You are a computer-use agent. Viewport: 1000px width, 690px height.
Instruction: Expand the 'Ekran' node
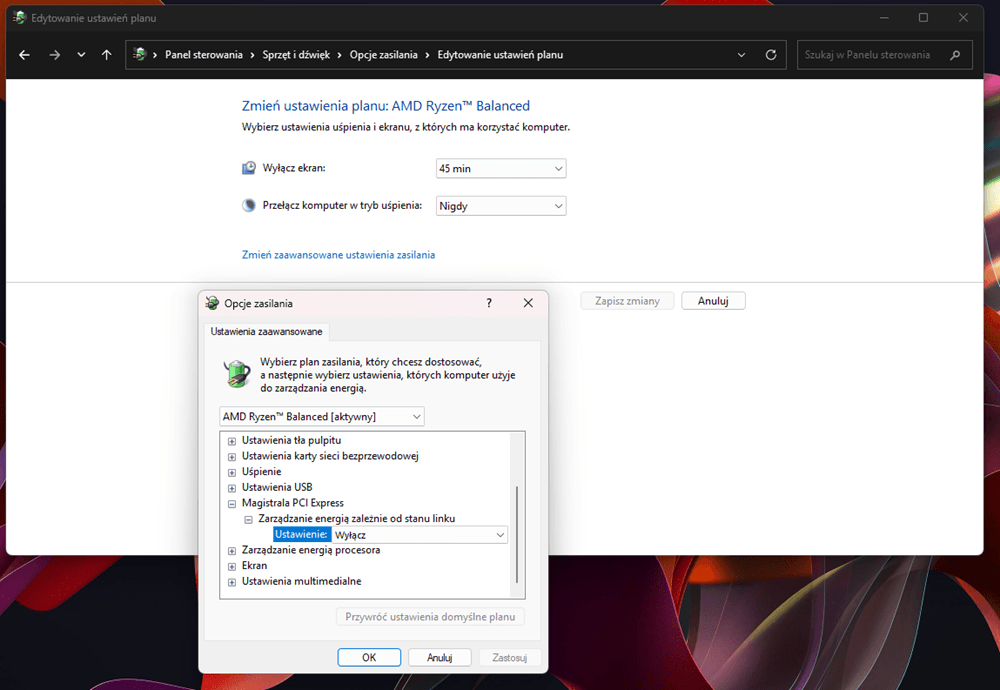[x=232, y=566]
